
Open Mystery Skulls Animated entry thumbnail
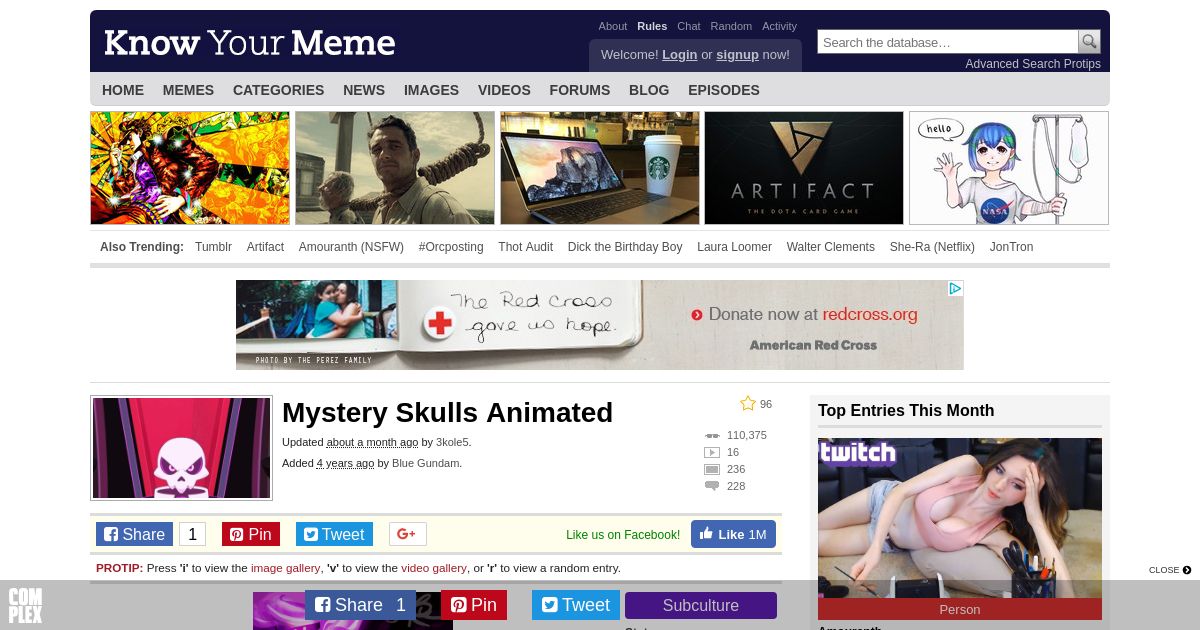(181, 448)
